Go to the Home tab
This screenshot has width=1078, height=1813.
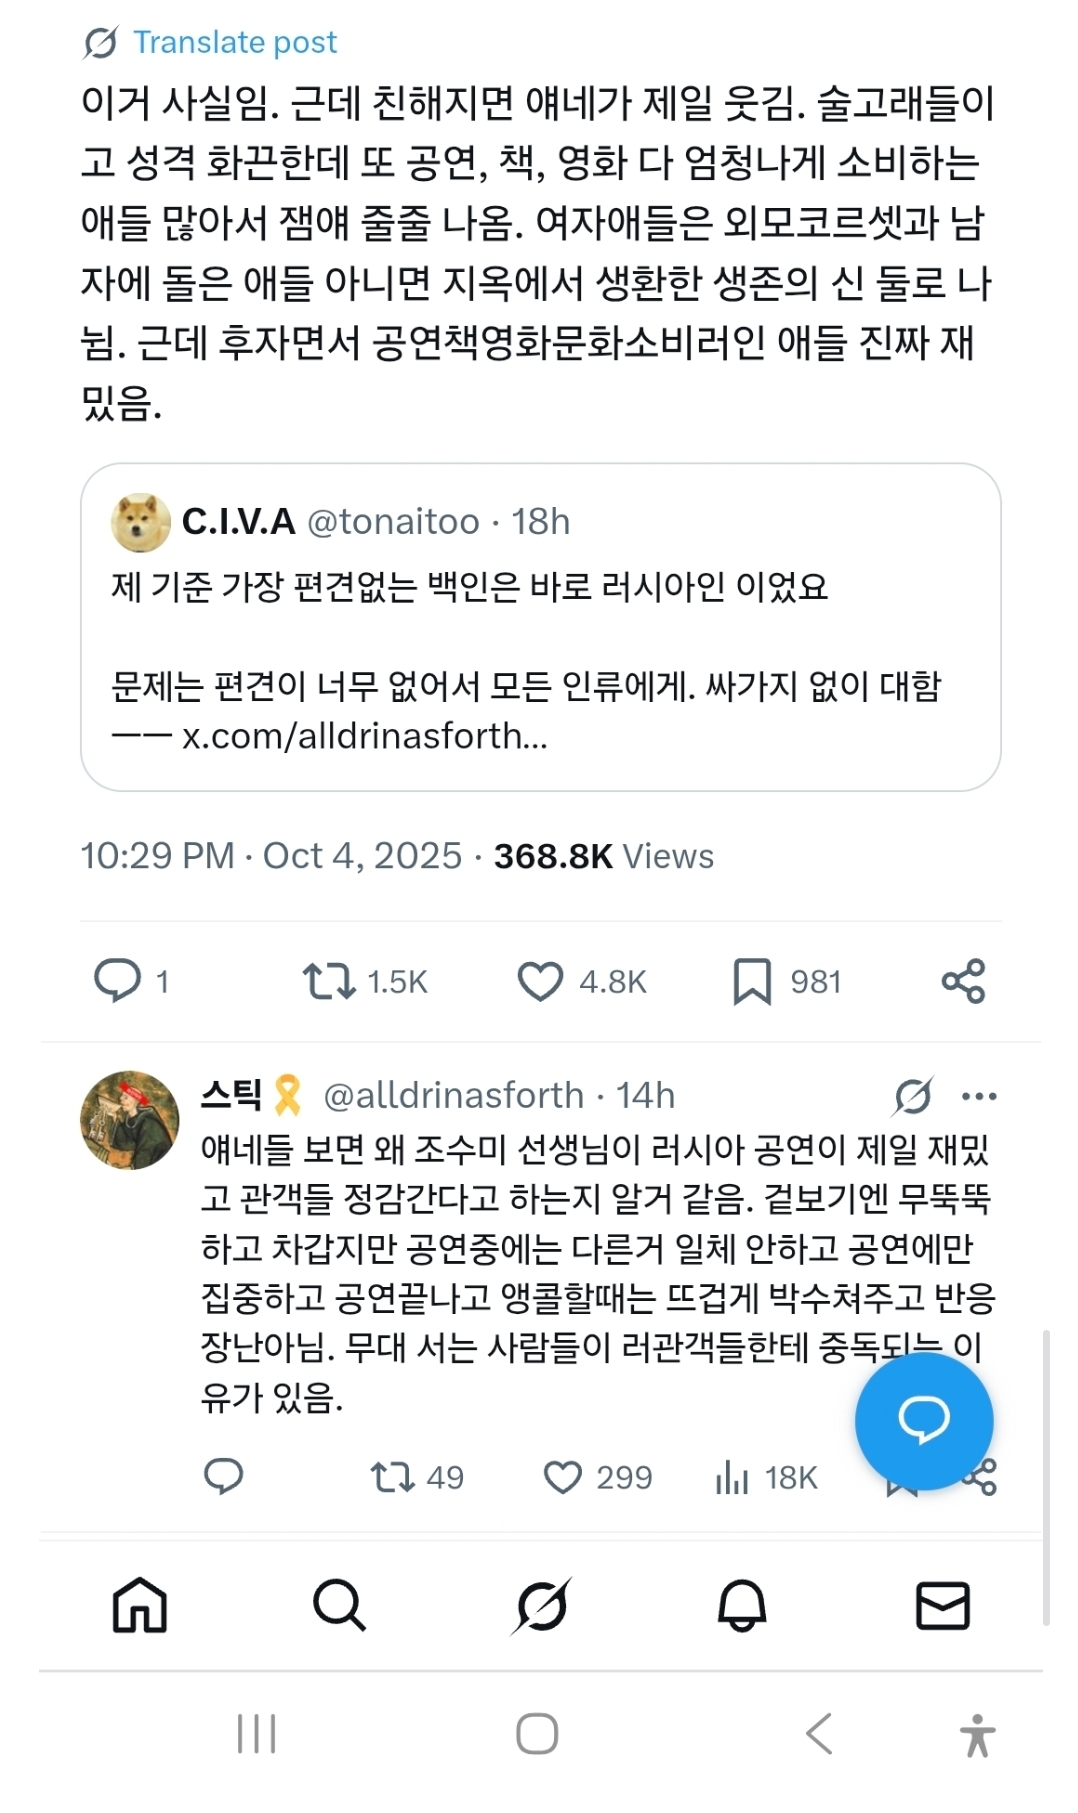tap(140, 1605)
